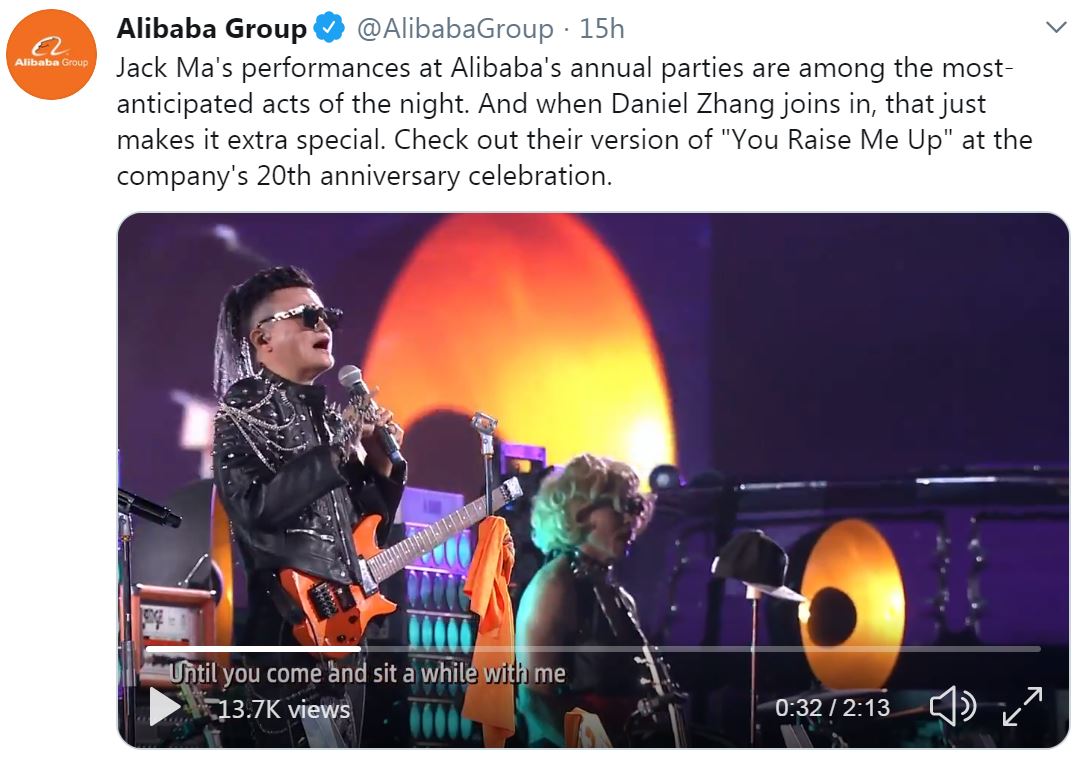Click the 0:32 / 2:13 time display
The height and width of the screenshot is (764, 1076).
click(x=832, y=708)
